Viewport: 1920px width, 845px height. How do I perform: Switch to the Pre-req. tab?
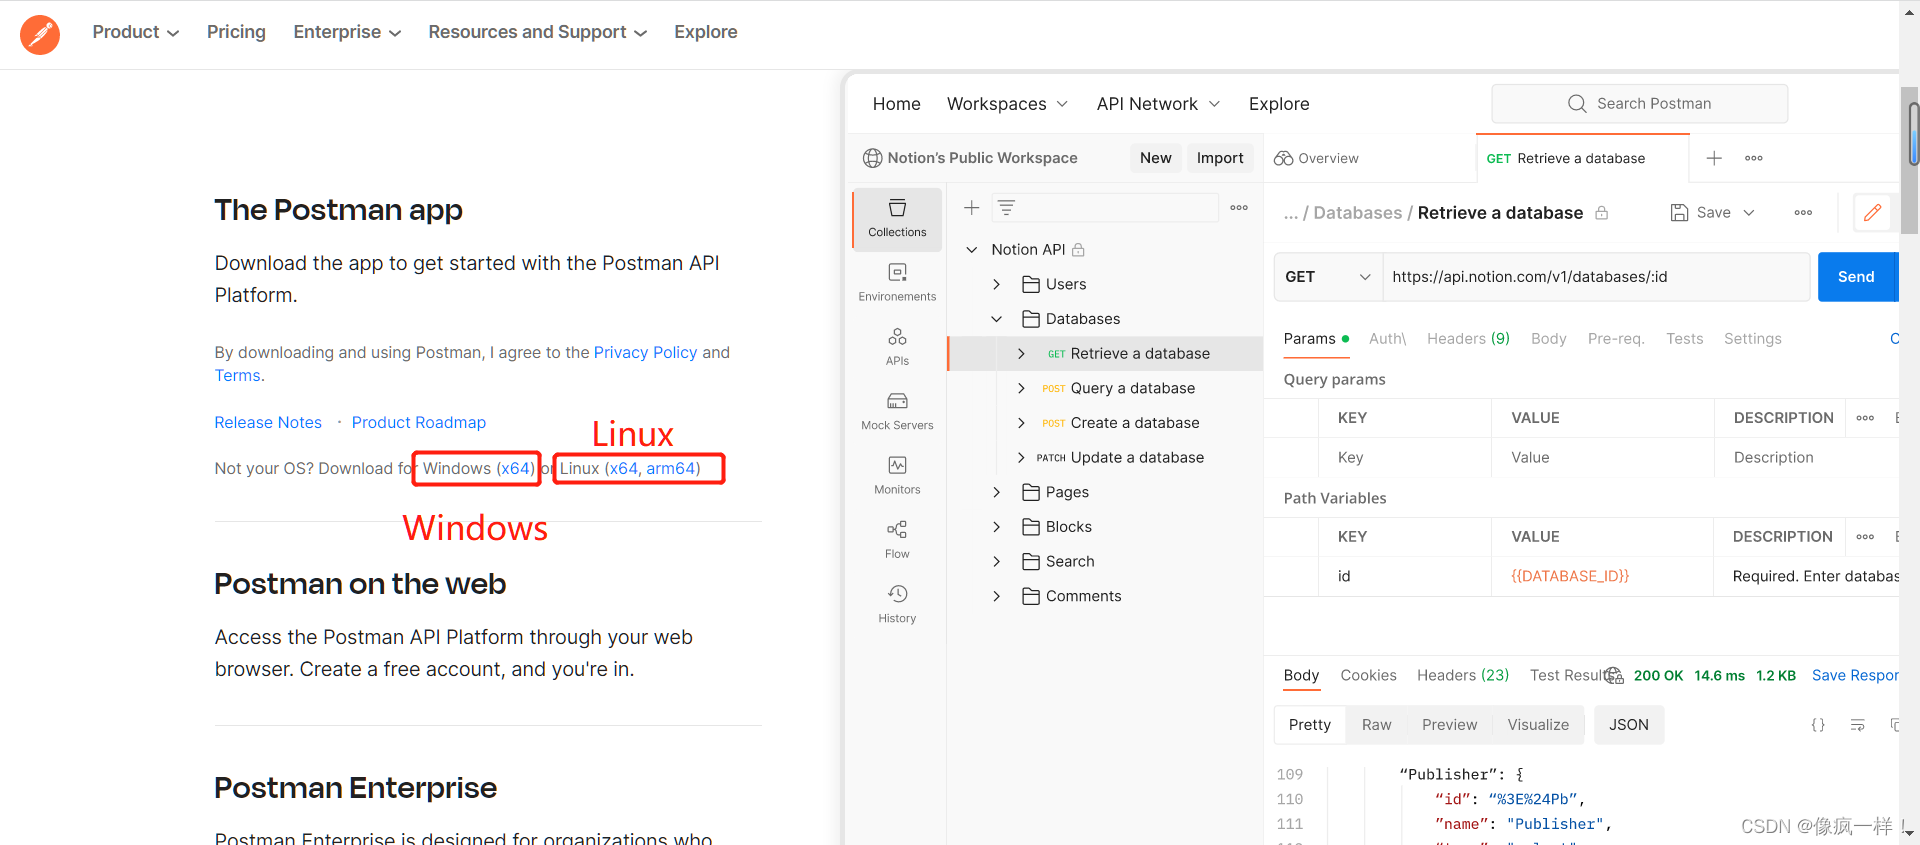point(1616,339)
